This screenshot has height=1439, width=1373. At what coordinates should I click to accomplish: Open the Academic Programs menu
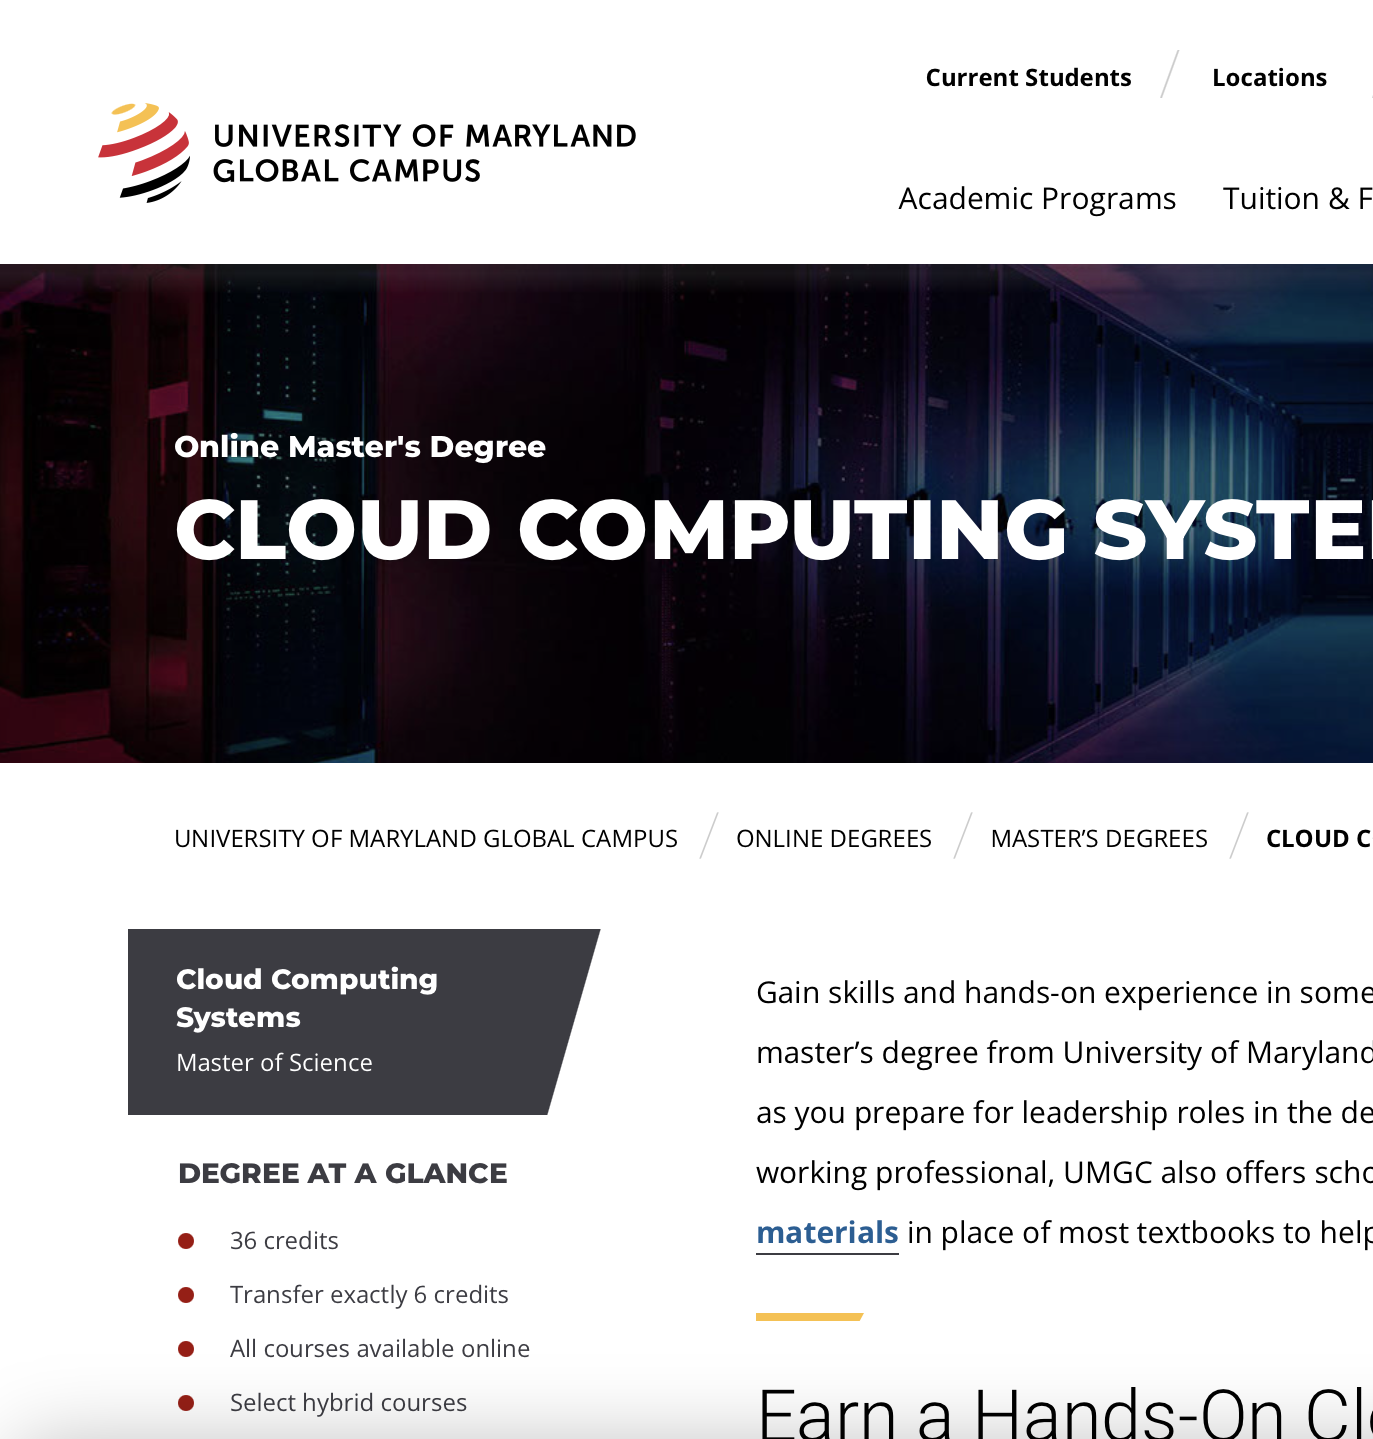1037,198
